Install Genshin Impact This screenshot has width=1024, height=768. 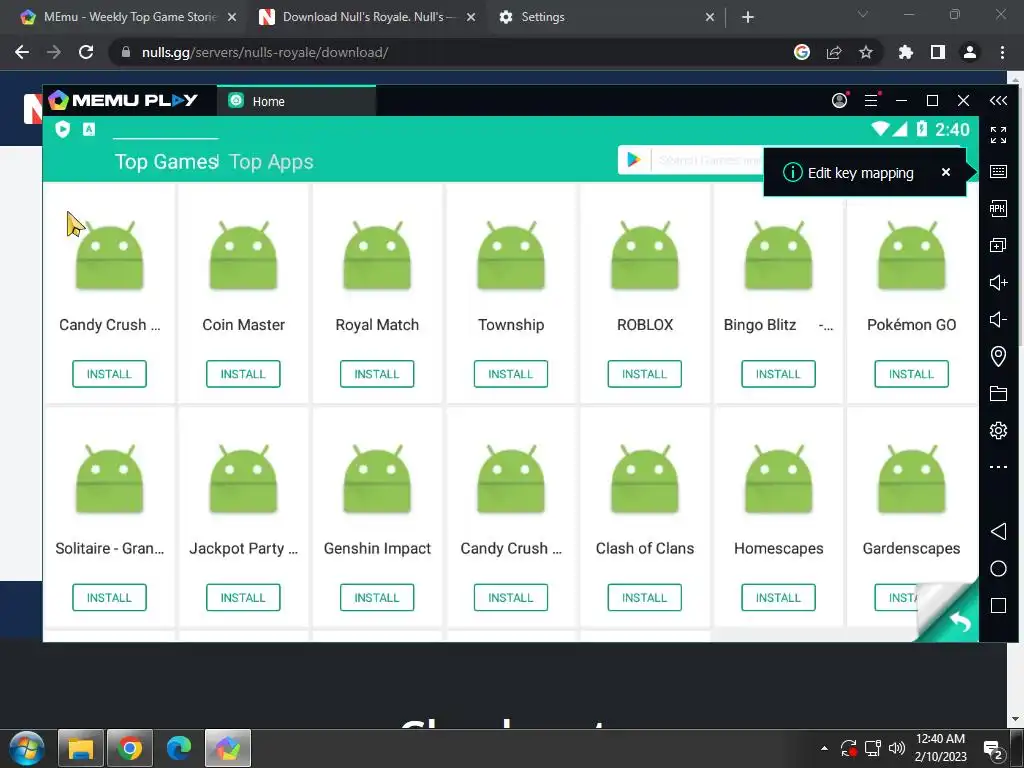click(377, 598)
